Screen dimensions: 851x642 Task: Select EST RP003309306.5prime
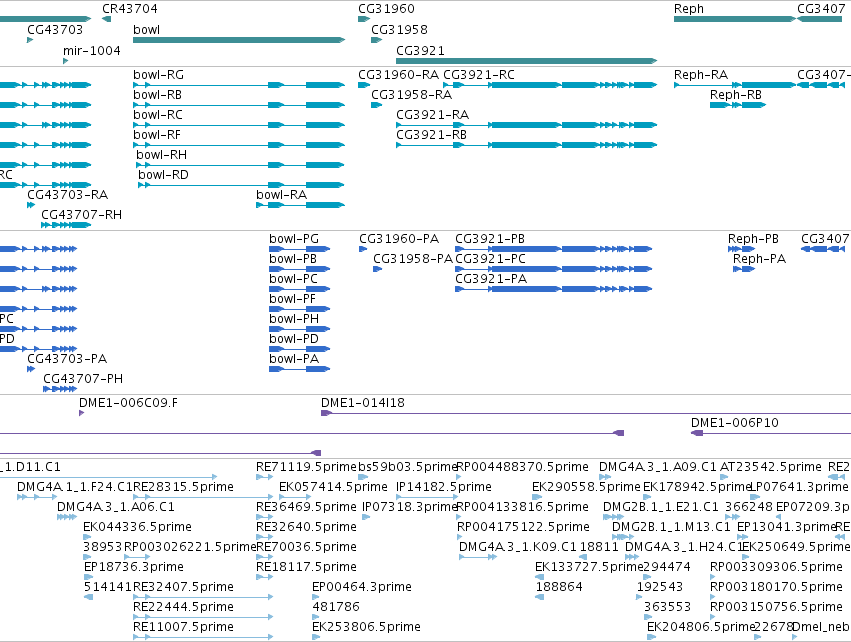(776, 567)
